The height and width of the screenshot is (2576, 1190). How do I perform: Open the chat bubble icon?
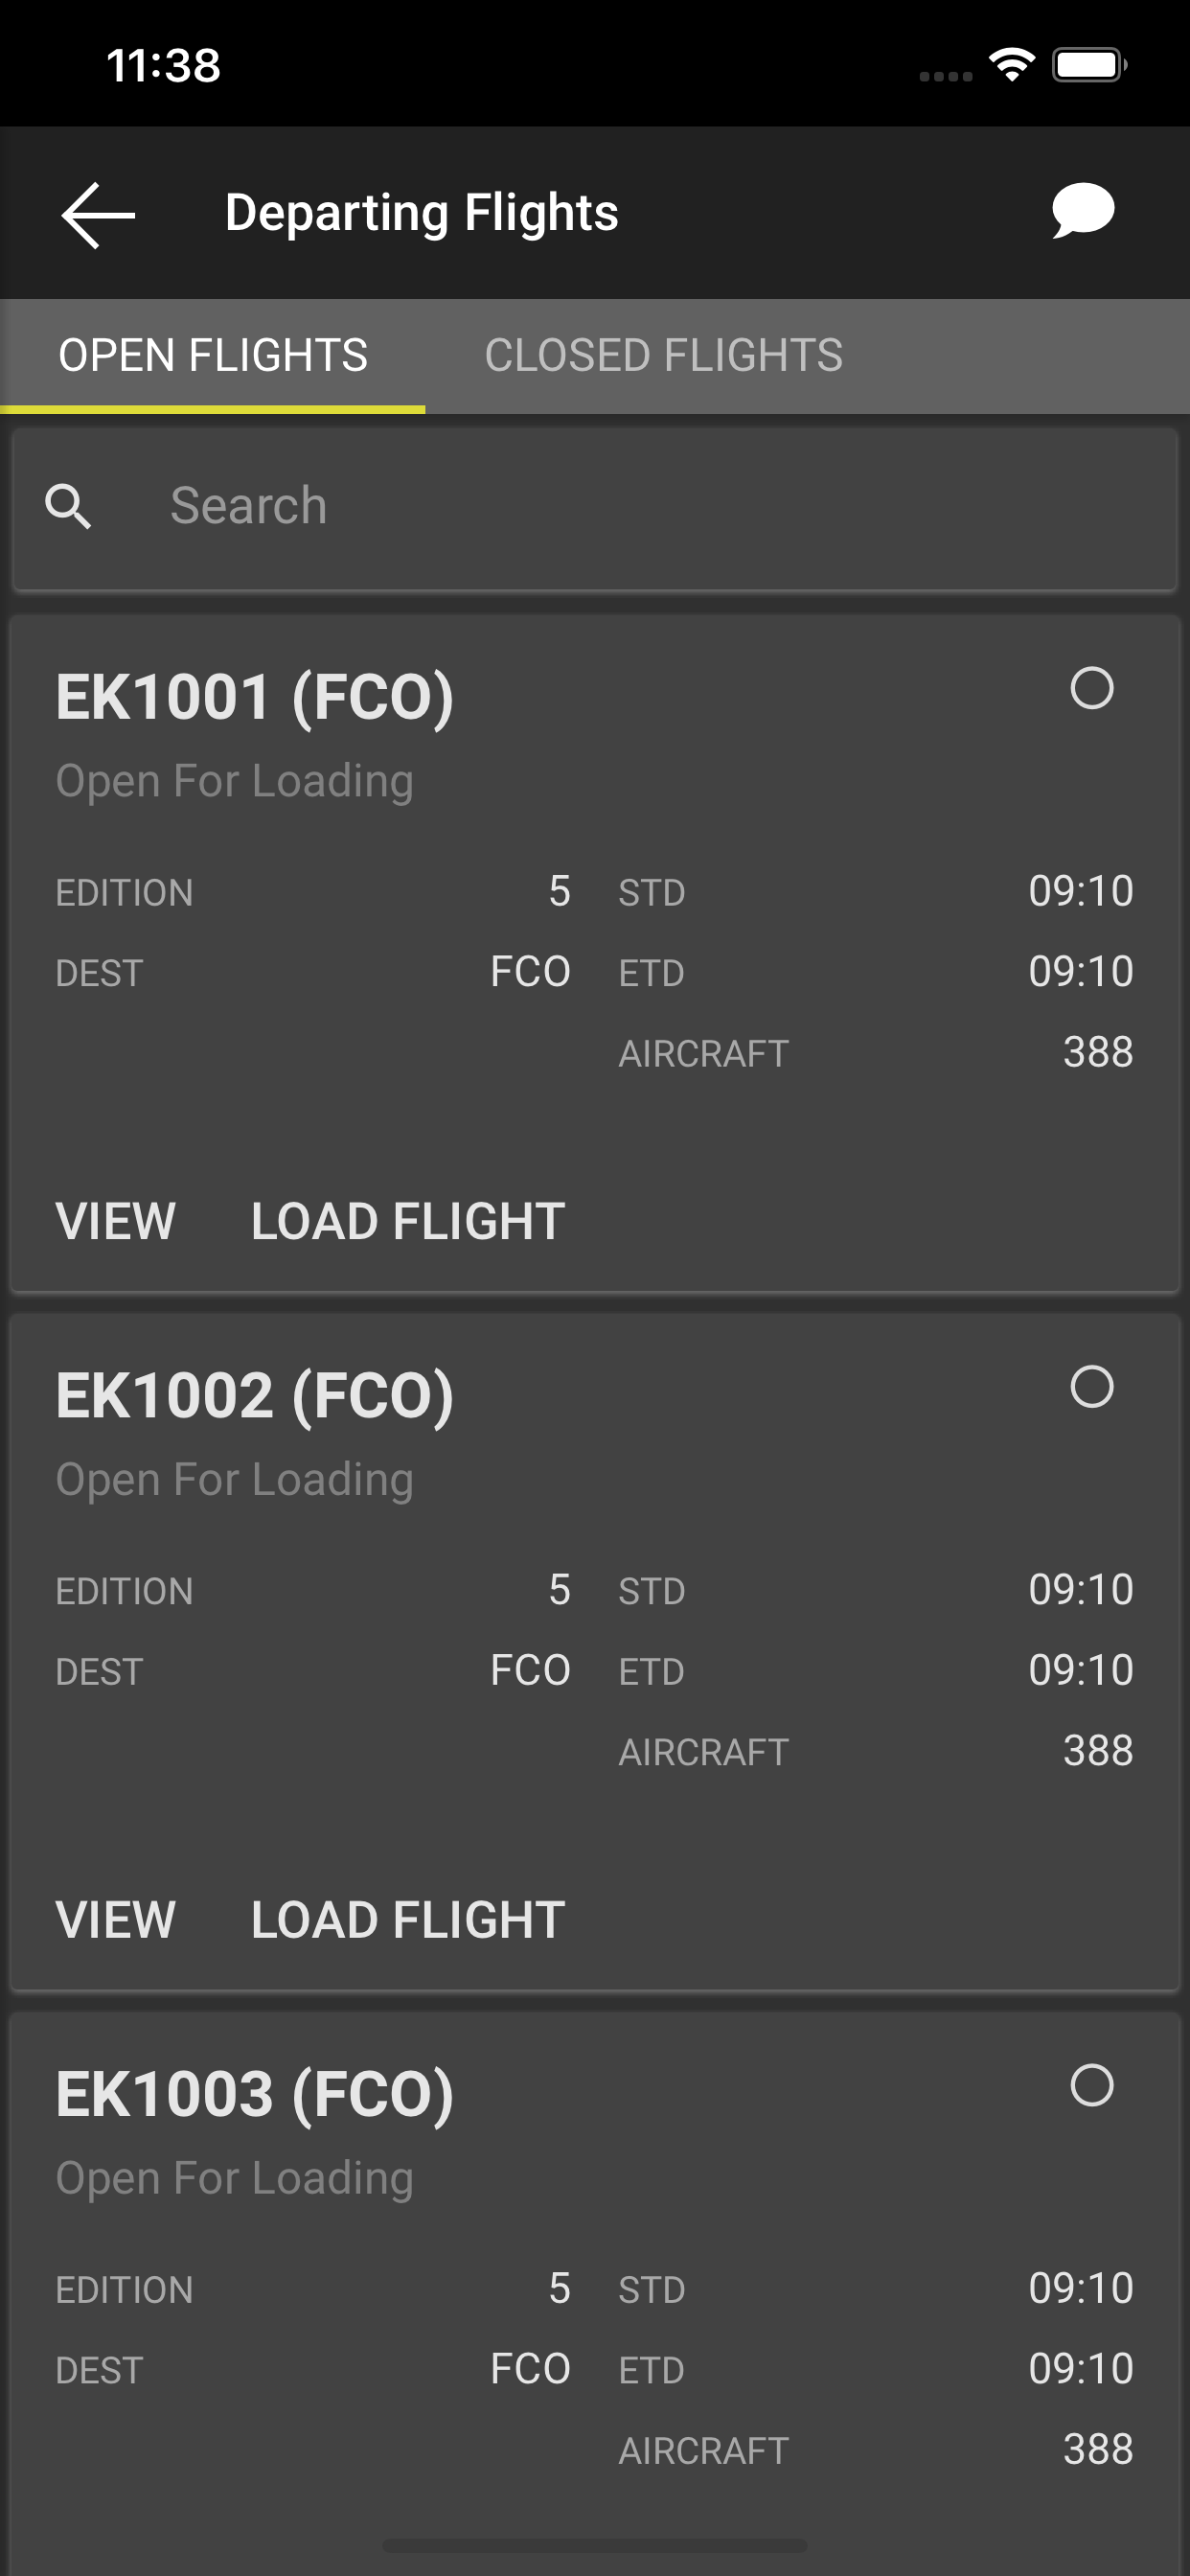[x=1083, y=211]
